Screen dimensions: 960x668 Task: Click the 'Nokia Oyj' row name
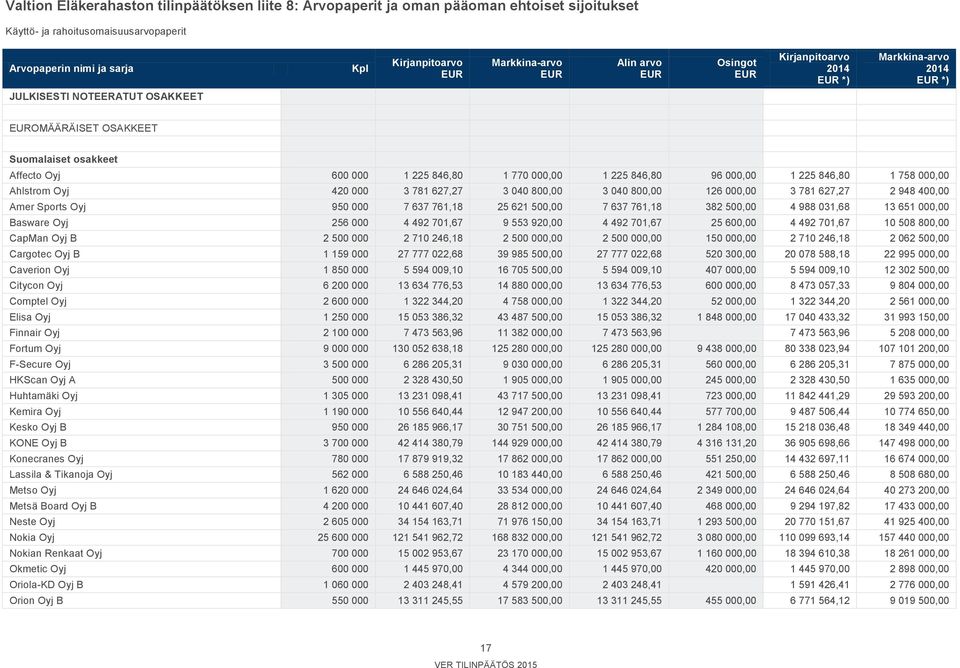click(x=32, y=538)
